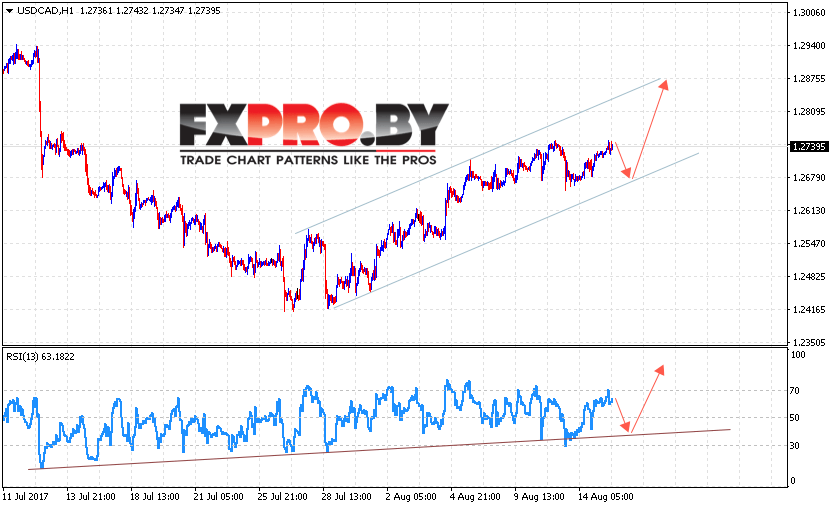The height and width of the screenshot is (508, 830).
Task: Select the lower channel trendline on price chart
Action: tap(516, 230)
